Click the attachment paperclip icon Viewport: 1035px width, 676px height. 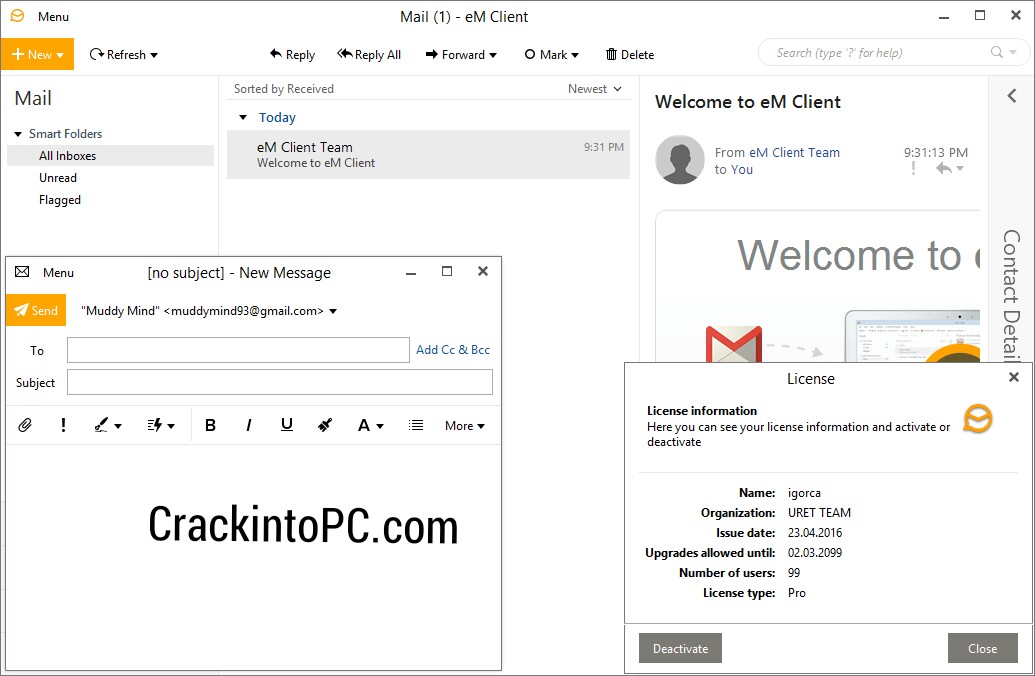pyautogui.click(x=25, y=425)
